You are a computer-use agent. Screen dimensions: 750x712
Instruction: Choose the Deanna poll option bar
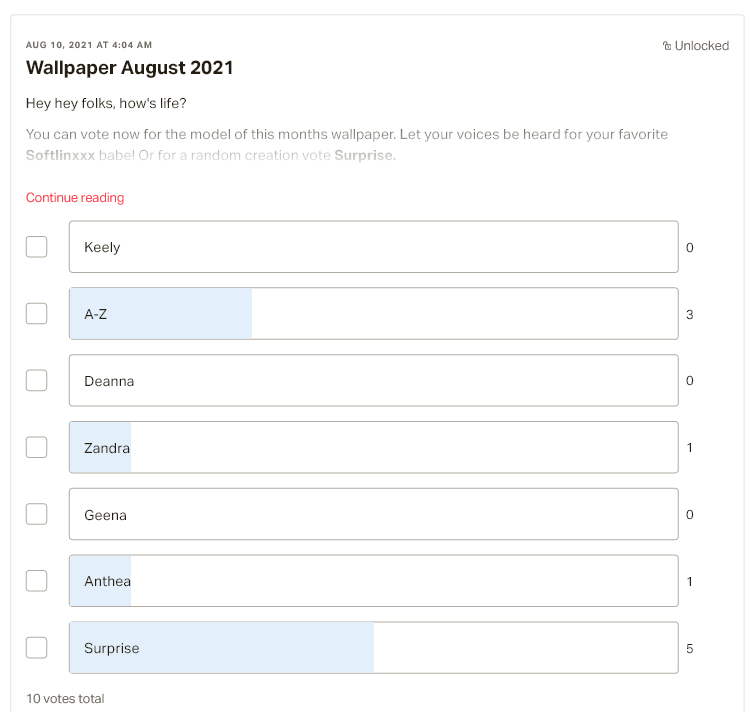click(374, 380)
